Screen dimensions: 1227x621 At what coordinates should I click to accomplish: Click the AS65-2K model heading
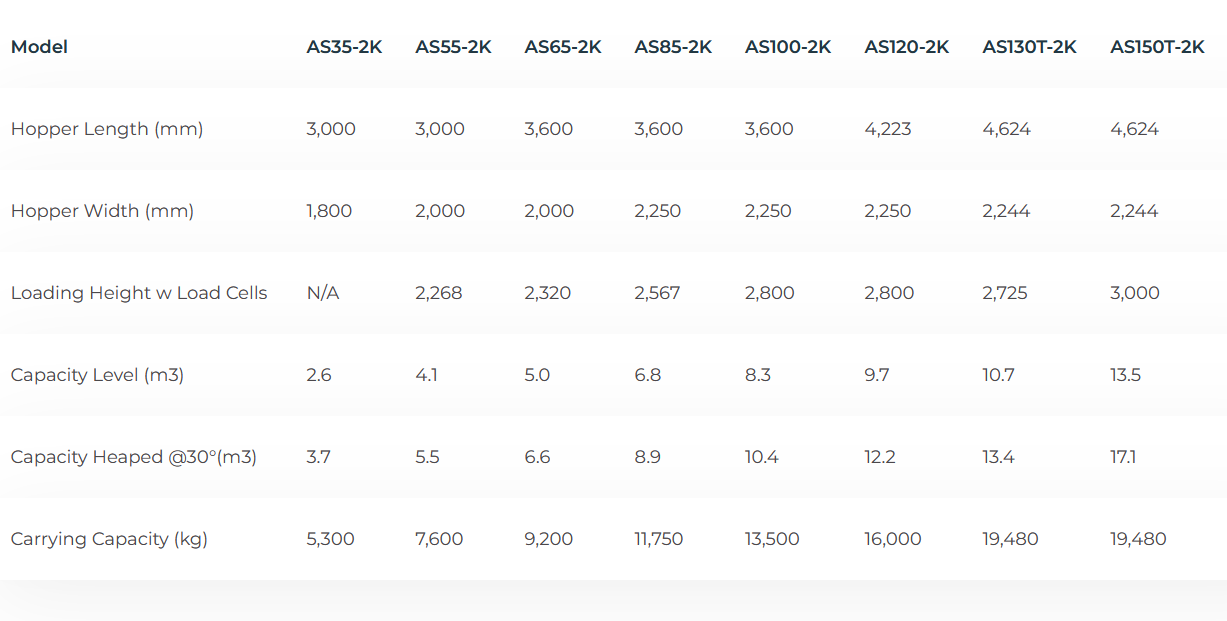tap(563, 47)
